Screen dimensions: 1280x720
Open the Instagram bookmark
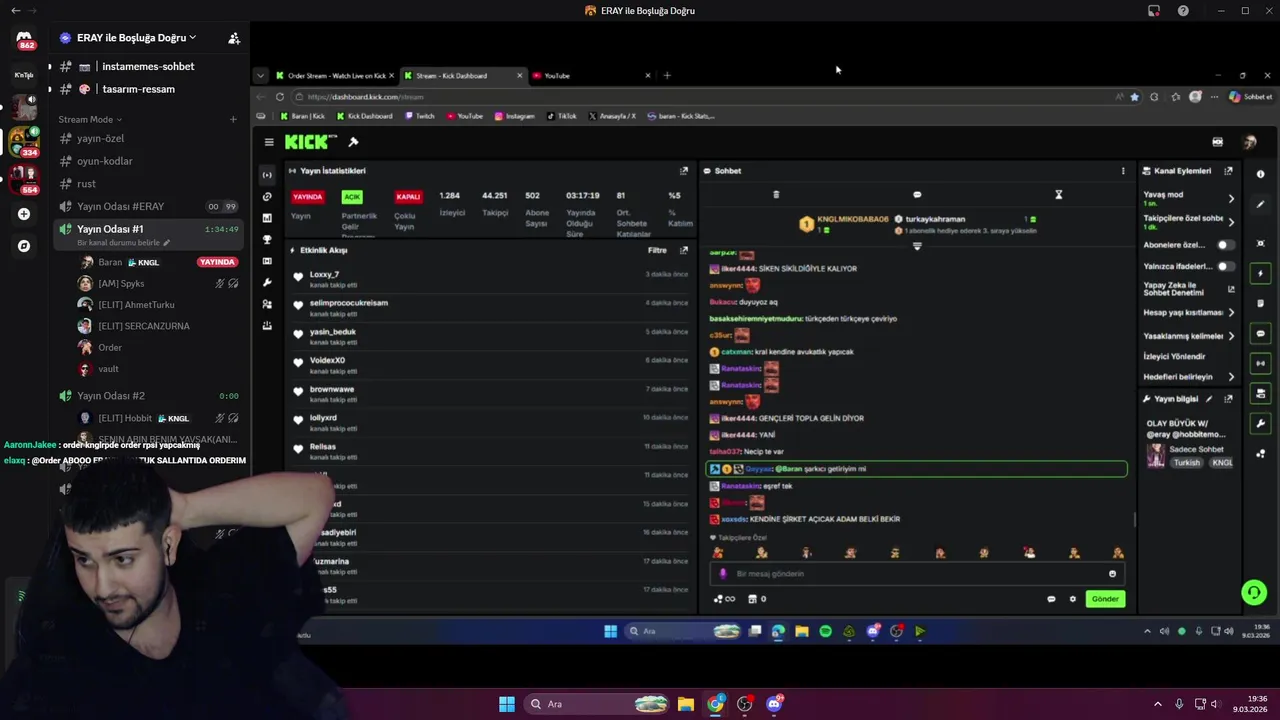point(515,116)
